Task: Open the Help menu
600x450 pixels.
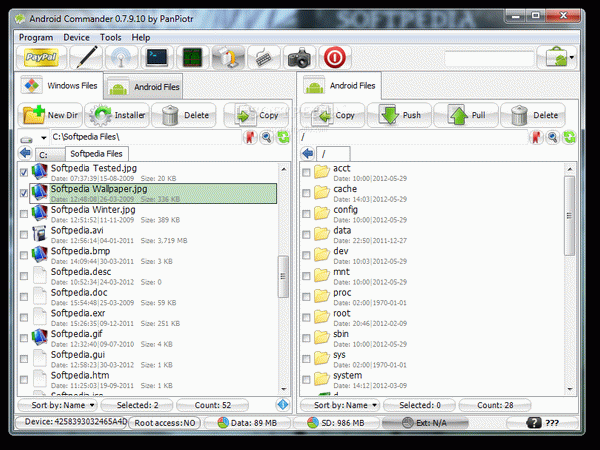Action: pyautogui.click(x=141, y=38)
